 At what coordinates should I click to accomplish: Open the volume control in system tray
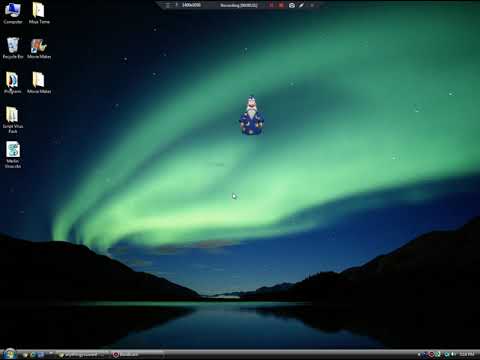click(453, 354)
